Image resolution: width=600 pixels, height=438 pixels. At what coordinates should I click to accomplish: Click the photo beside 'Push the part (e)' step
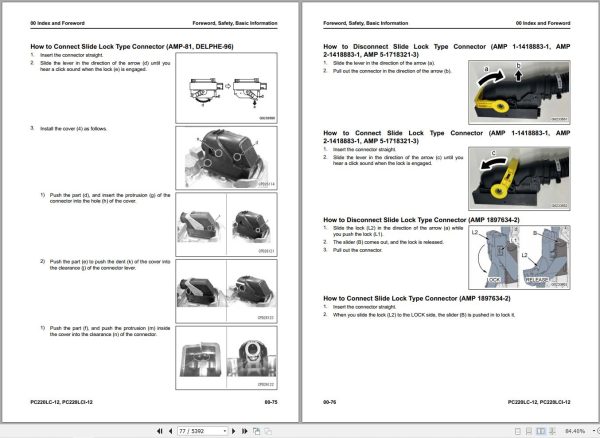(227, 291)
